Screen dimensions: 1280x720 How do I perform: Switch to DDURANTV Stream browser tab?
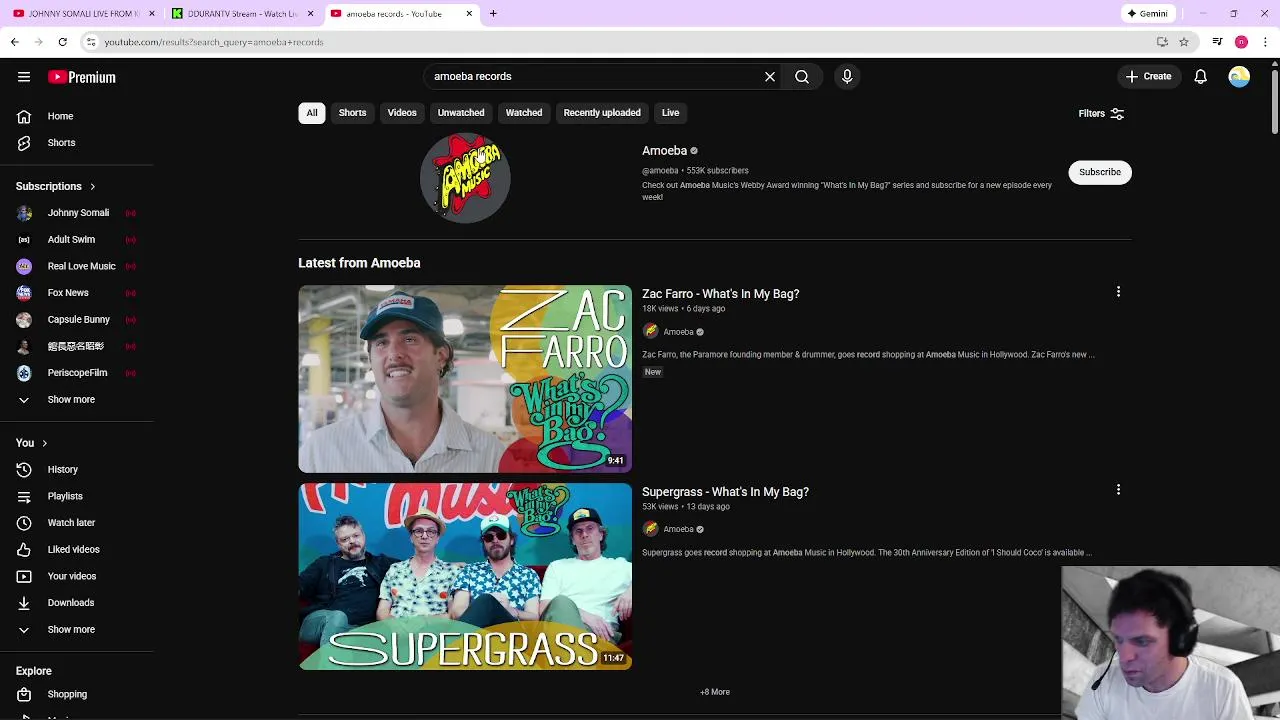tap(242, 13)
